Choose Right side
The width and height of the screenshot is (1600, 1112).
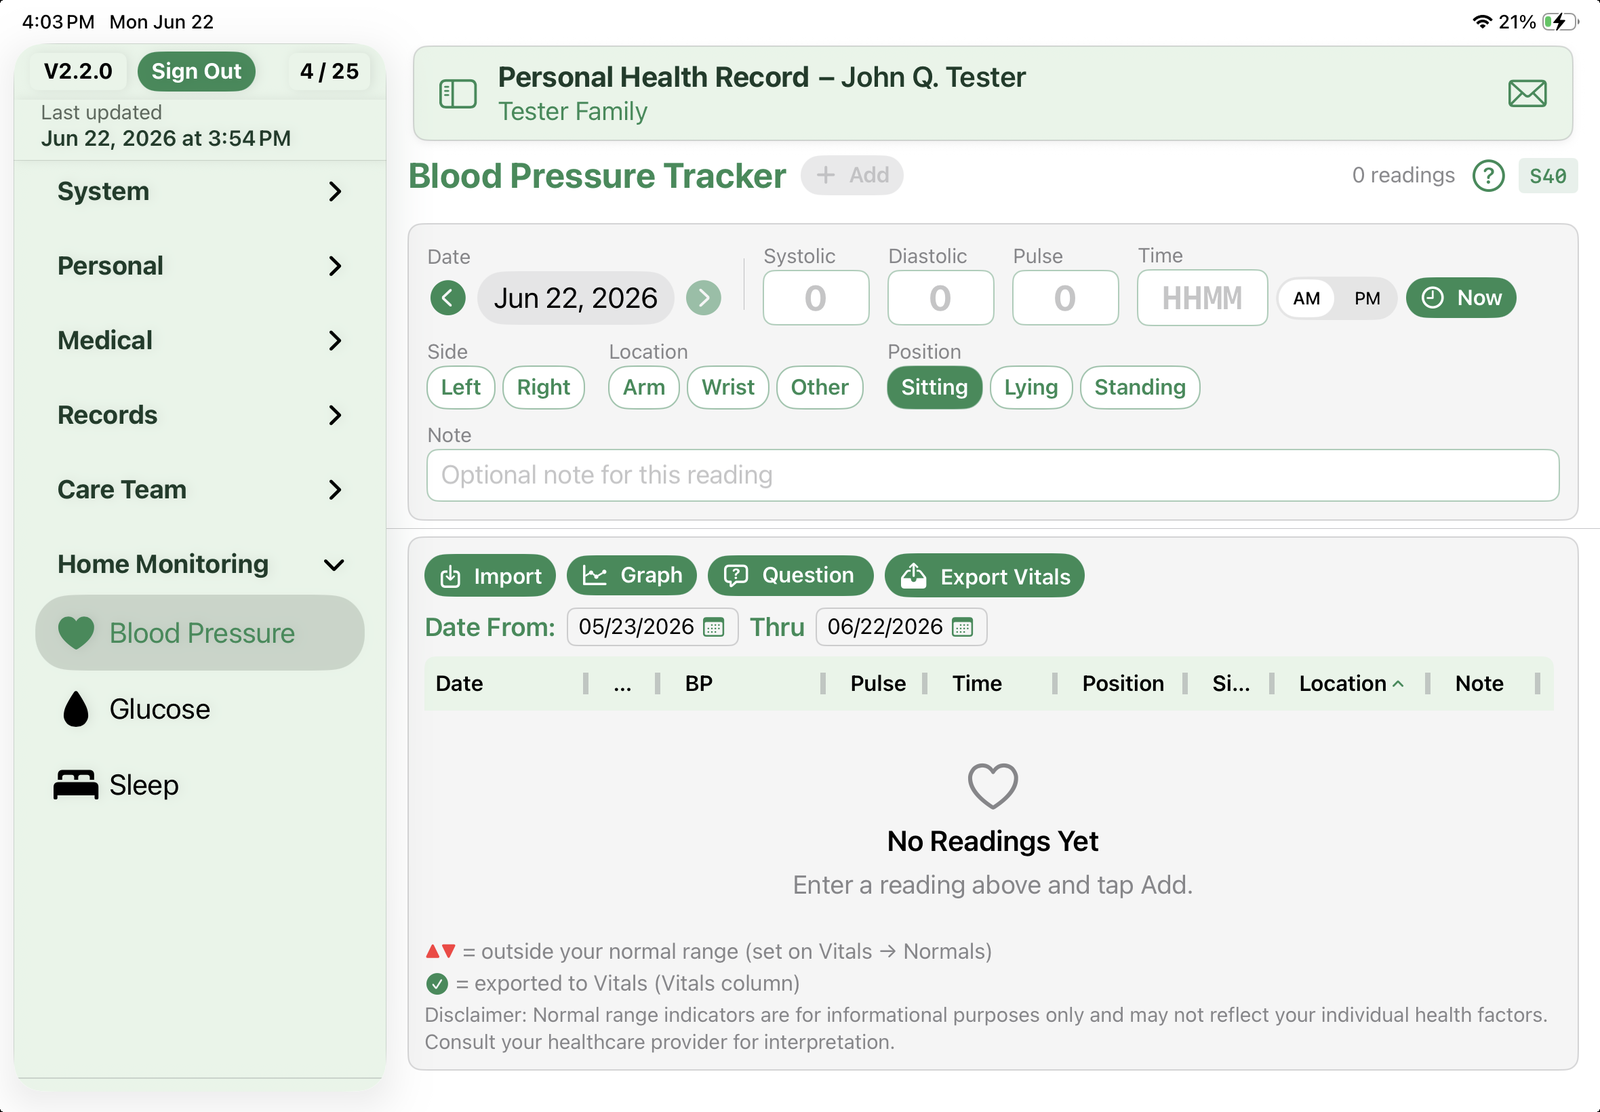click(544, 387)
